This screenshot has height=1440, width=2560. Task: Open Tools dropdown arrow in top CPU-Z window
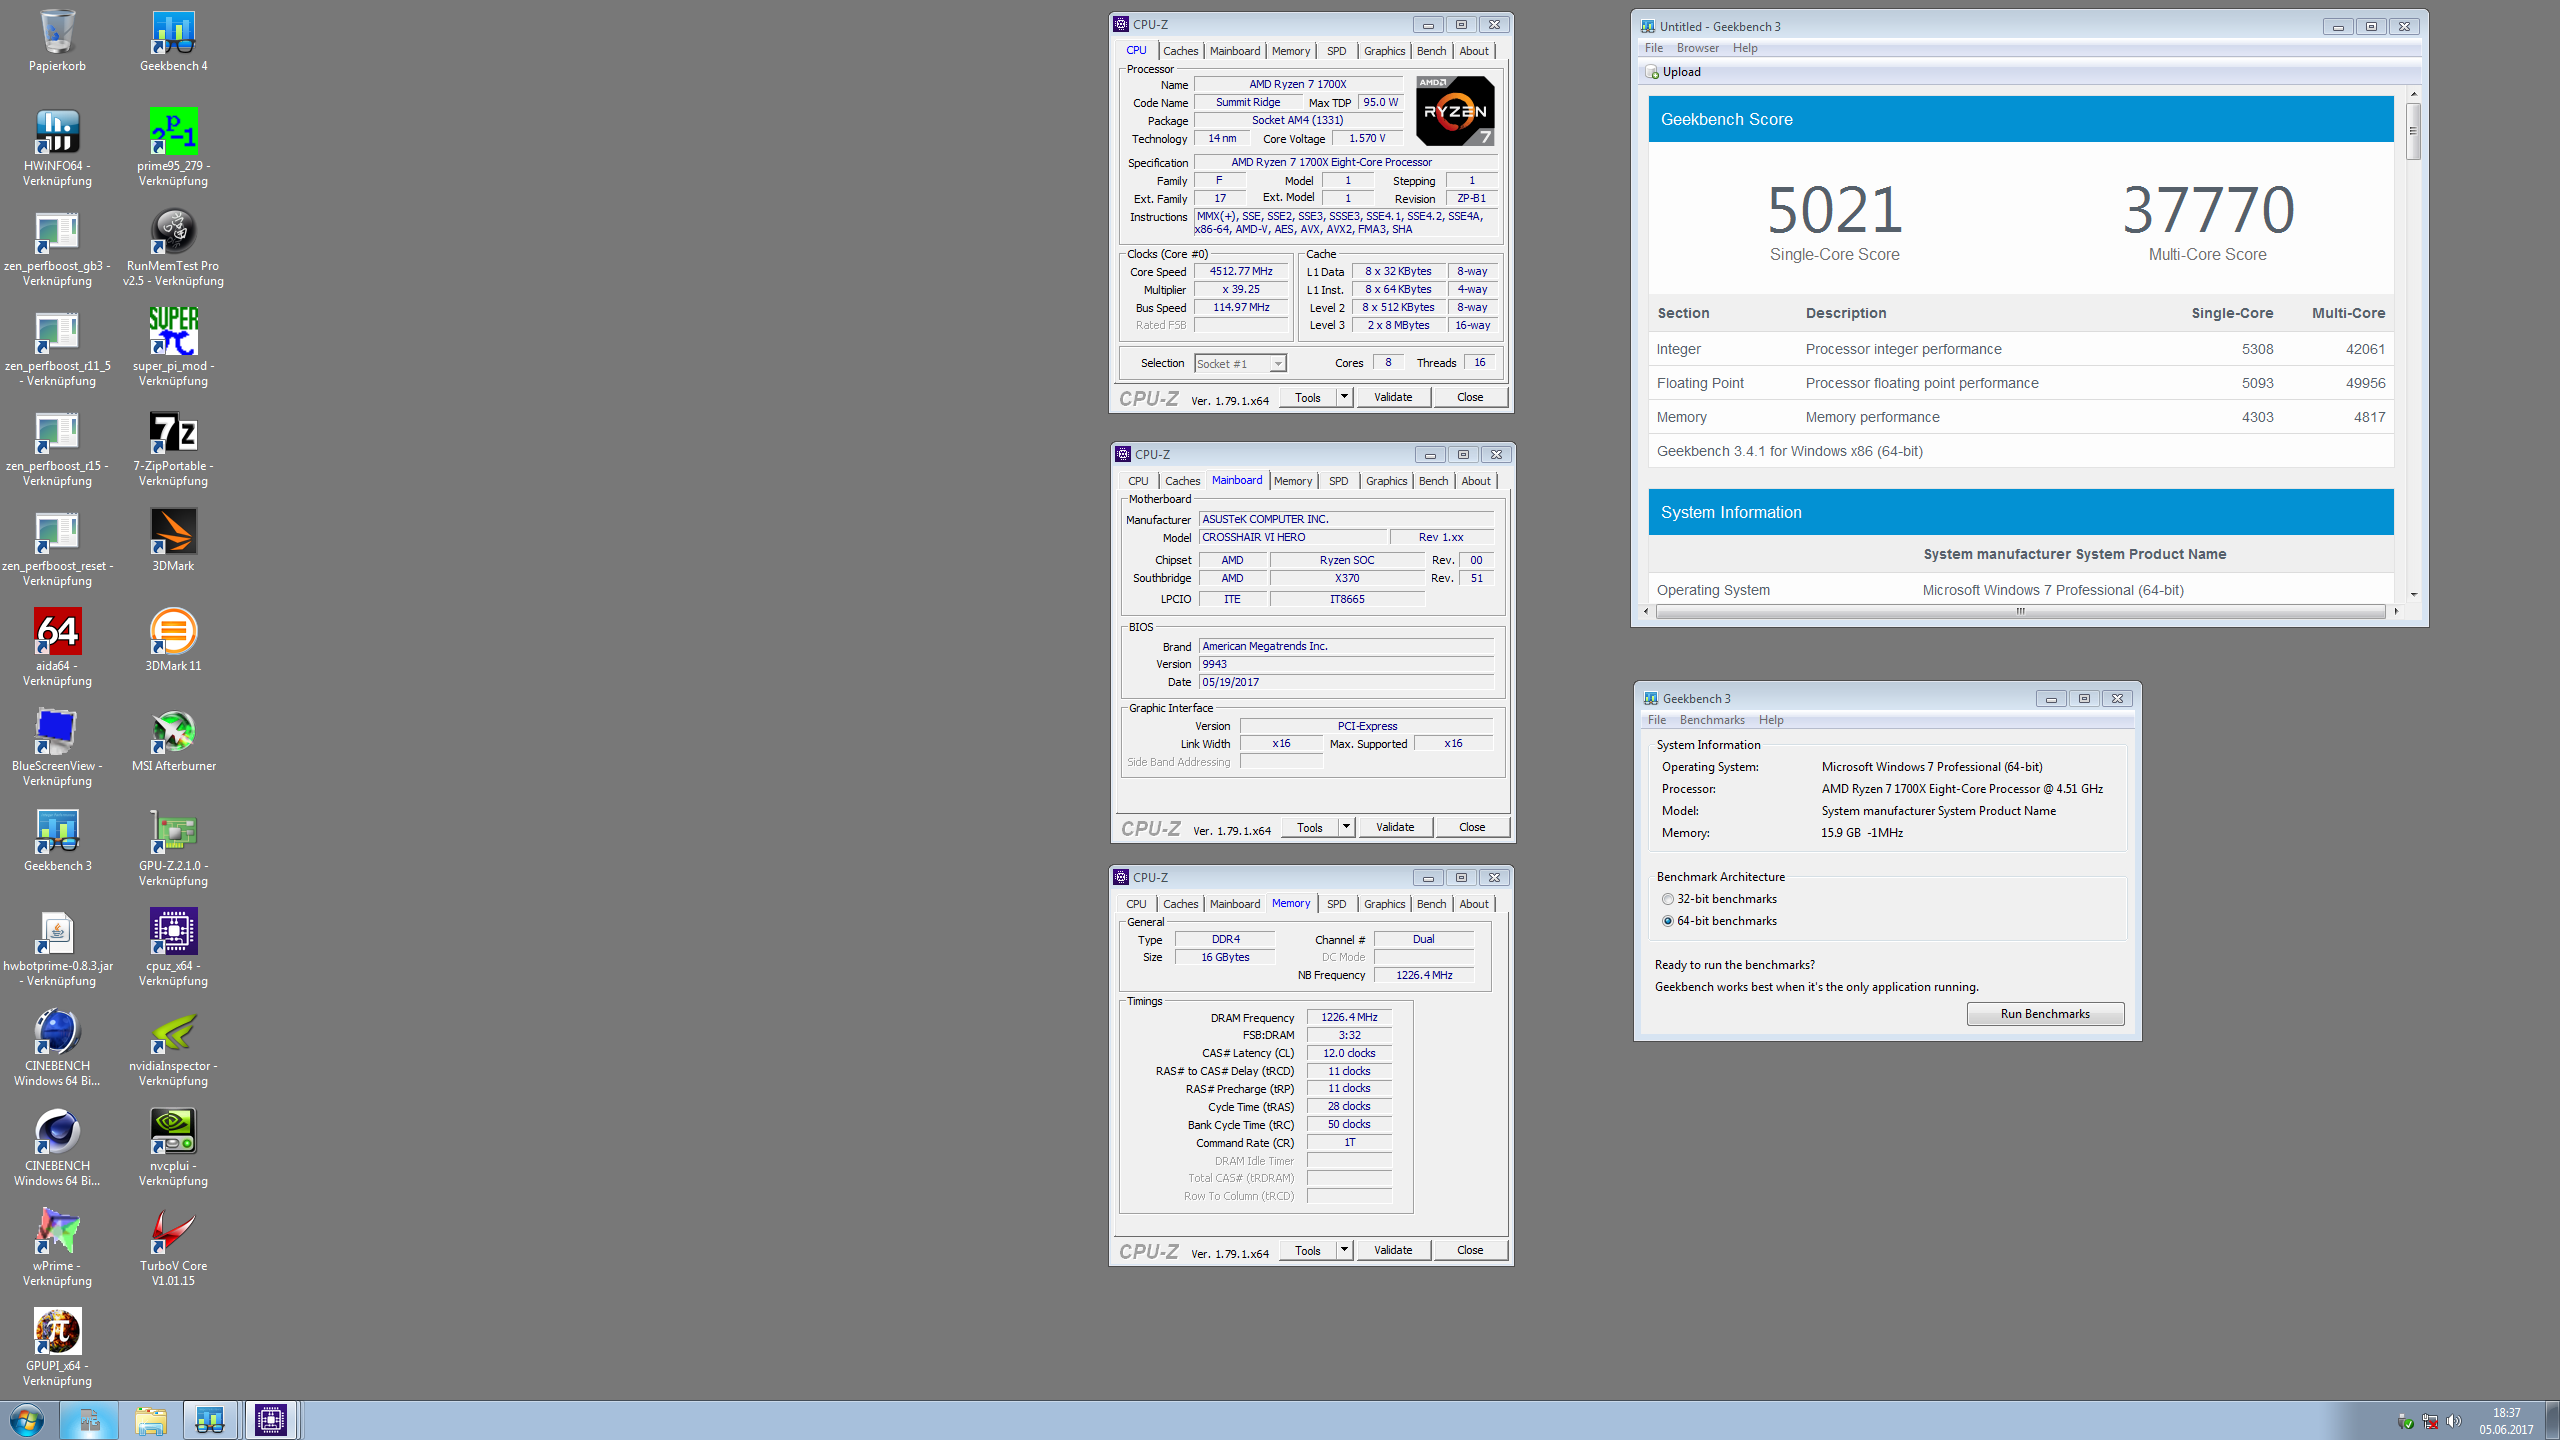click(1344, 397)
